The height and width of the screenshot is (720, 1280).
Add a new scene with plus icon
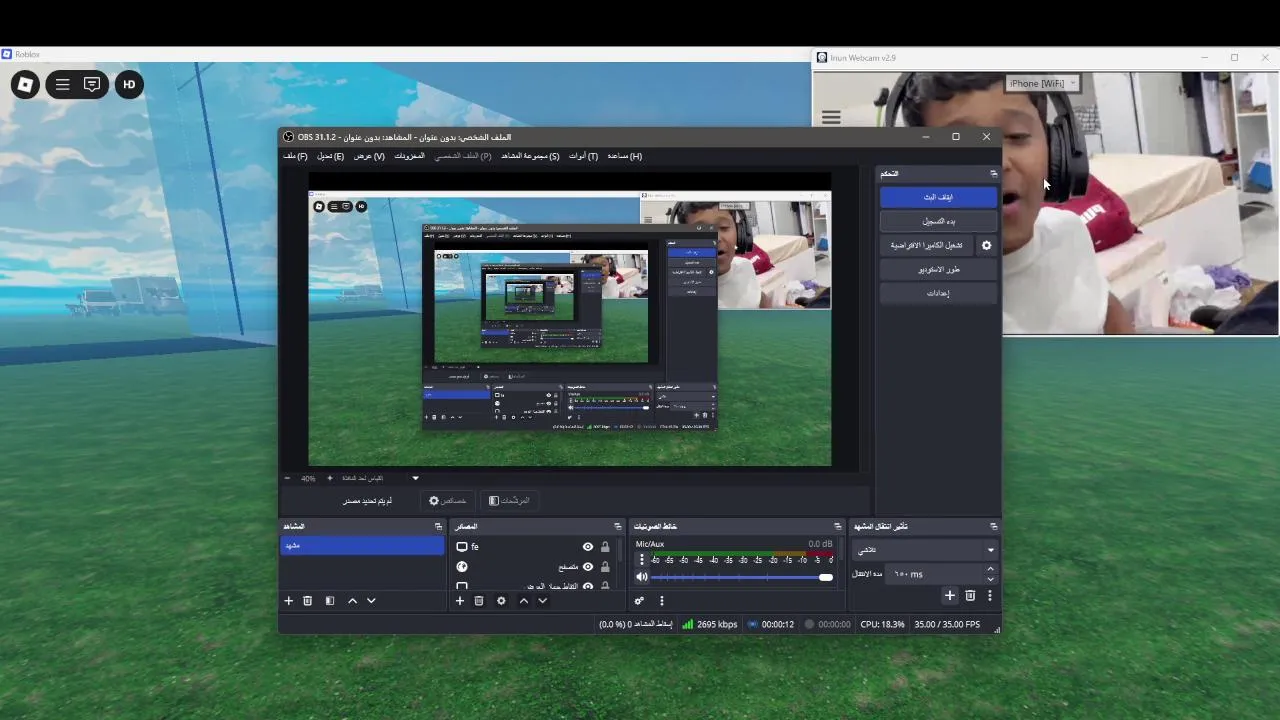pyautogui.click(x=289, y=601)
